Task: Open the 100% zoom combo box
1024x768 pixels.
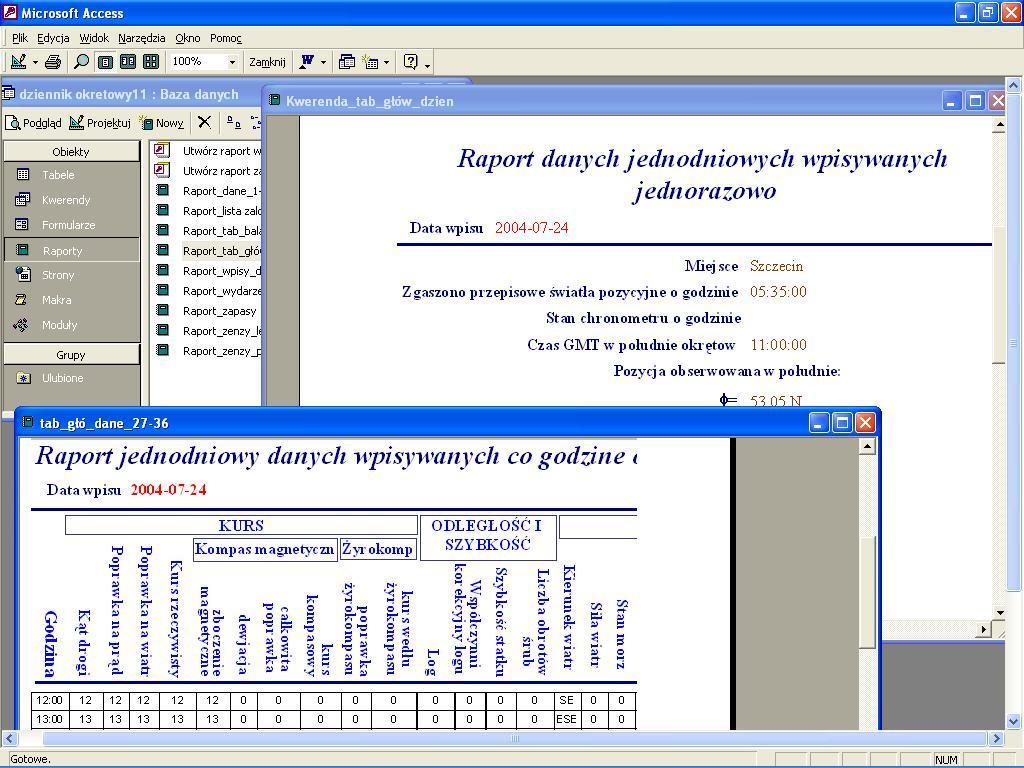Action: (x=204, y=62)
